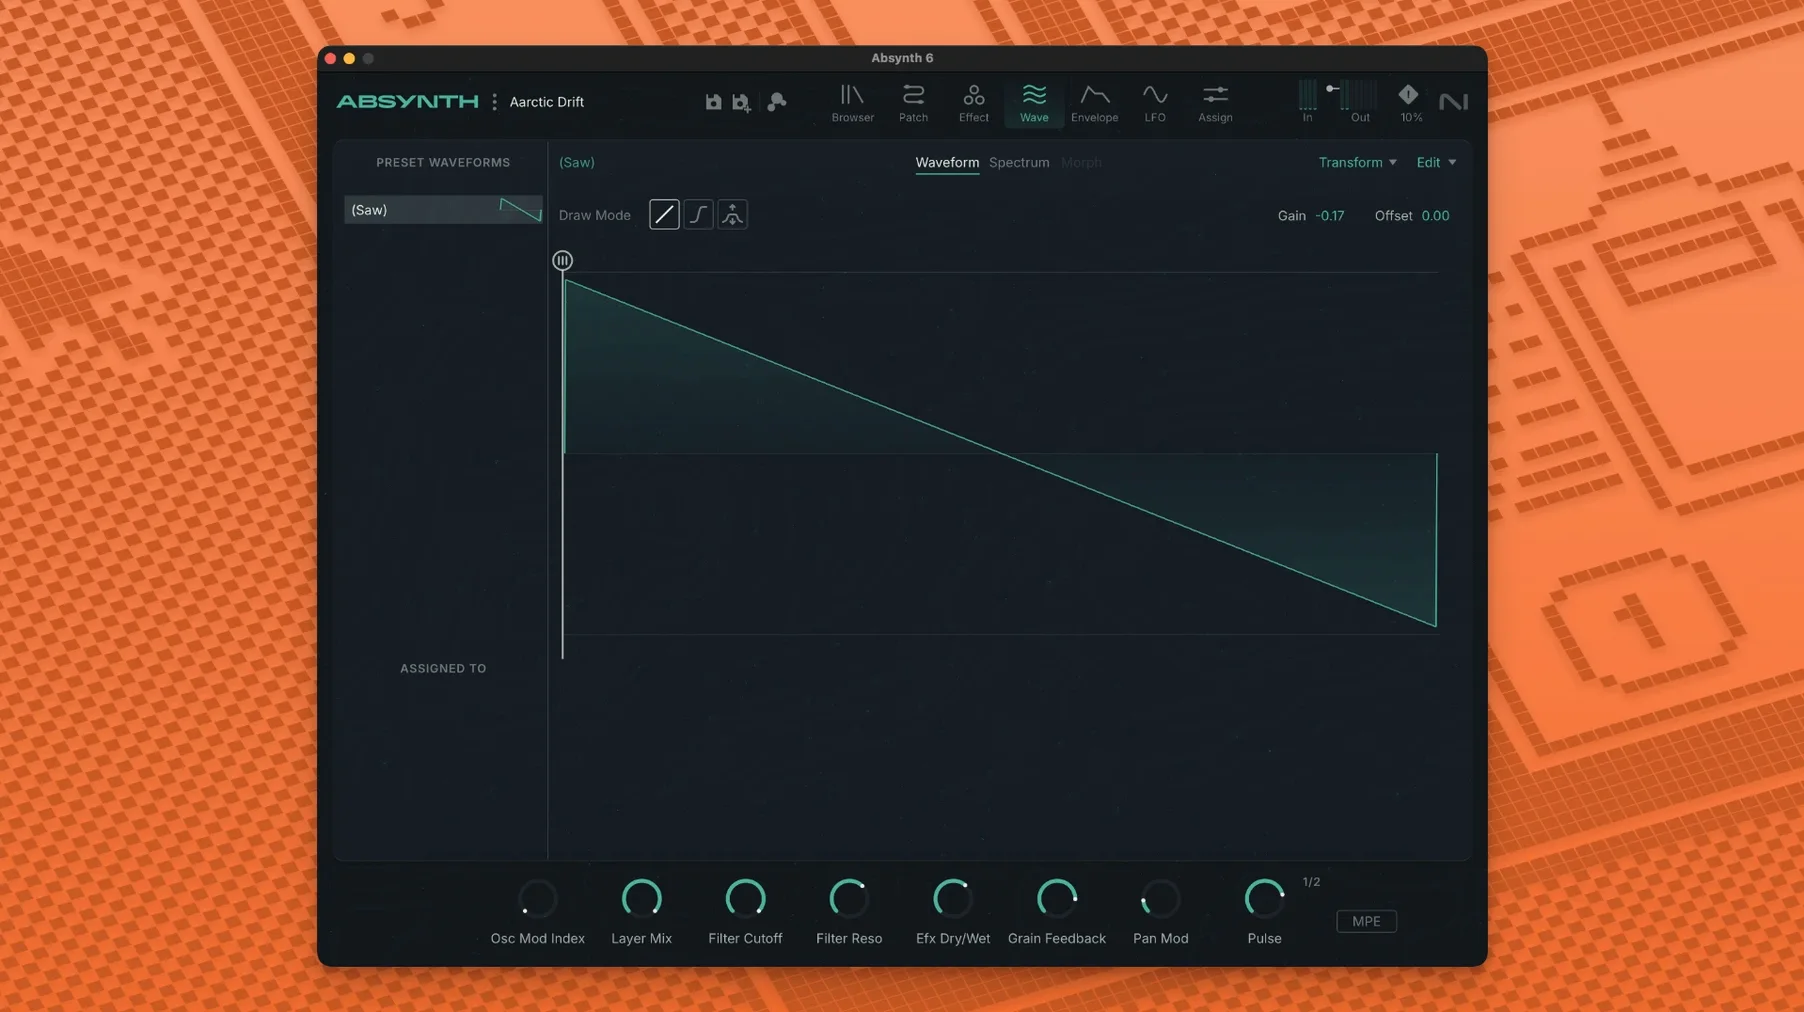This screenshot has width=1804, height=1012.
Task: Click the Pulse knob
Action: (x=1264, y=899)
